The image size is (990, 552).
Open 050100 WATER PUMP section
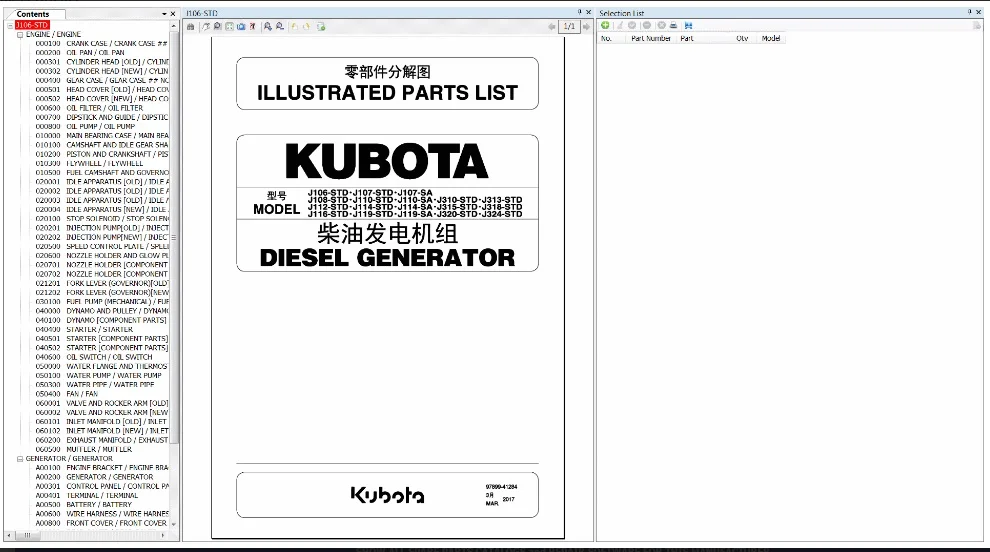pyautogui.click(x=98, y=376)
